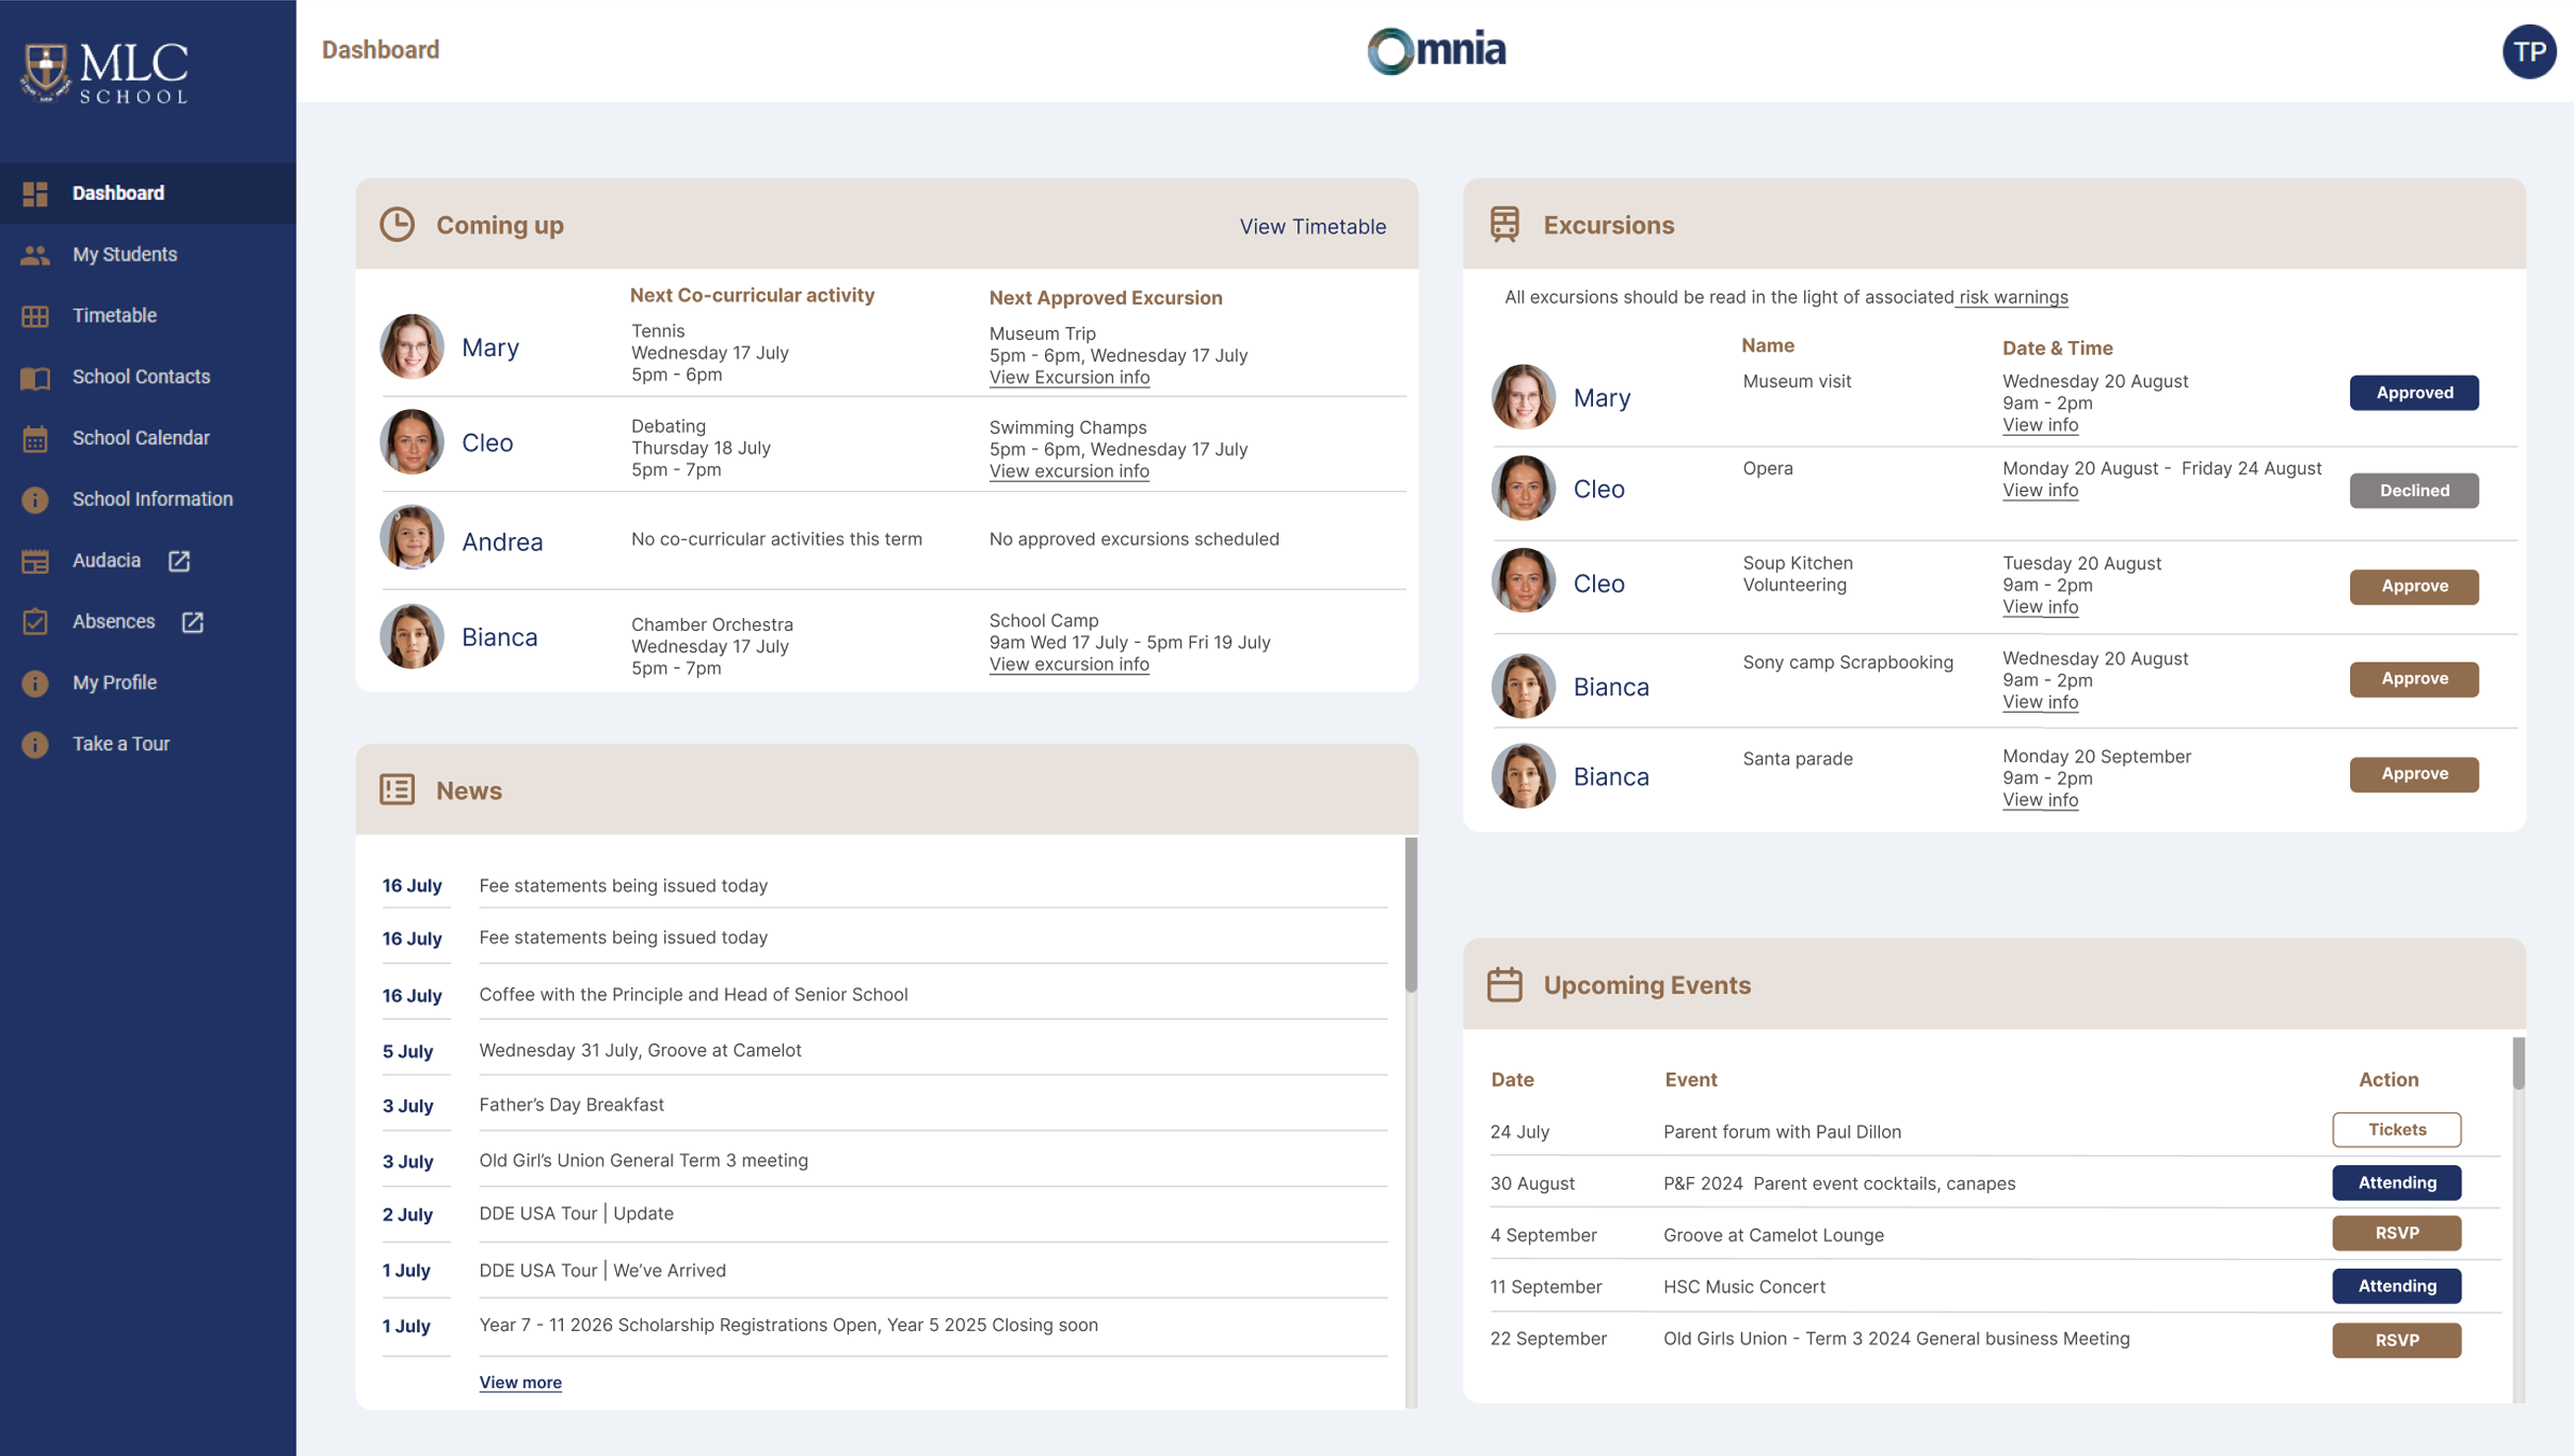2574x1456 pixels.
Task: Click Andrea's name in Coming up
Action: pos(502,542)
